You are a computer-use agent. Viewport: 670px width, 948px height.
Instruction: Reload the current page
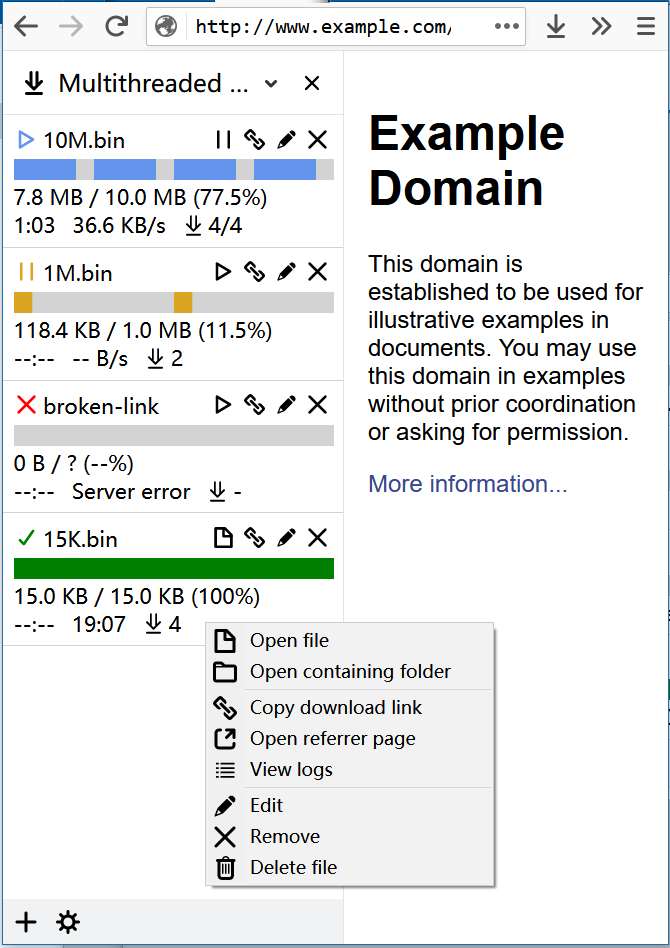tap(117, 26)
